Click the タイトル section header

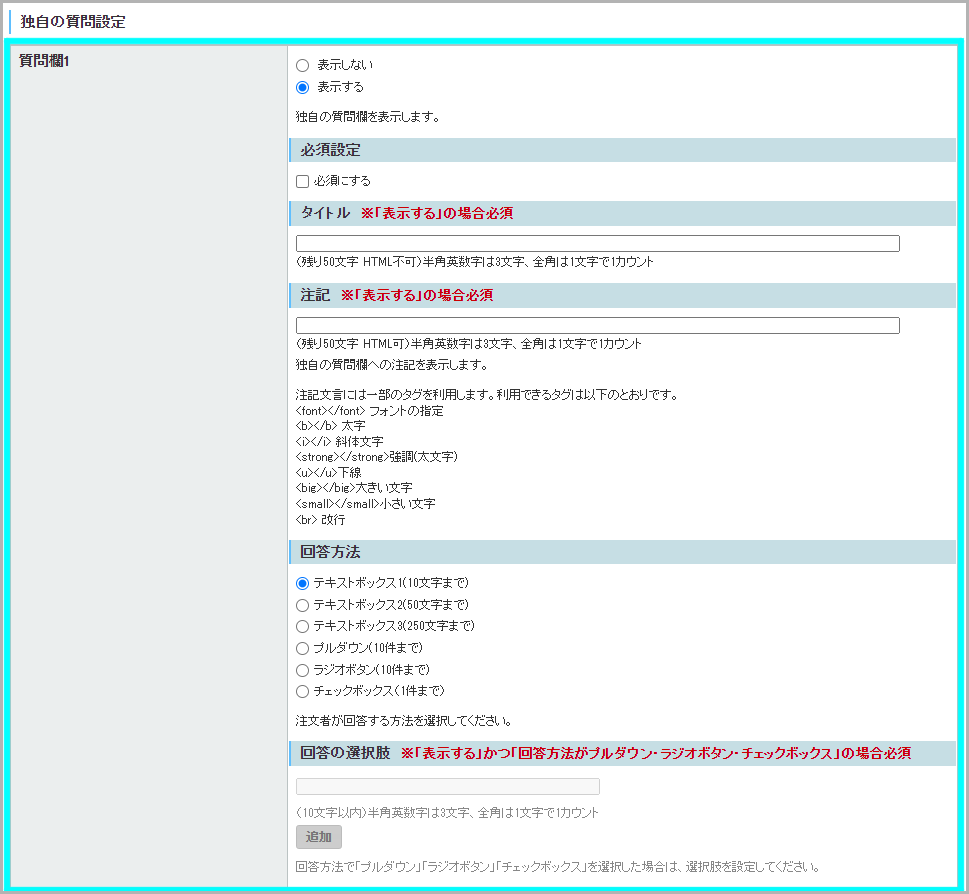click(x=622, y=213)
